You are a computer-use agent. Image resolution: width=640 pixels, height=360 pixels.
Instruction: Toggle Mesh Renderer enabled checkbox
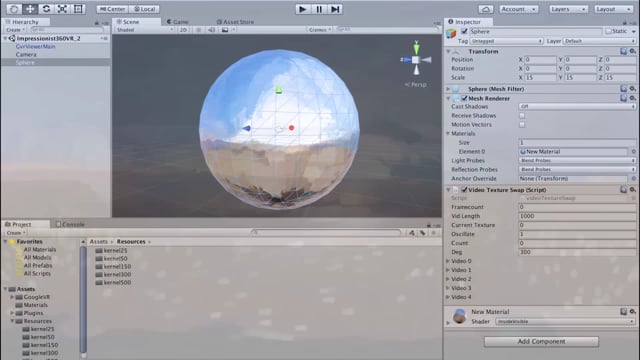pyautogui.click(x=464, y=98)
